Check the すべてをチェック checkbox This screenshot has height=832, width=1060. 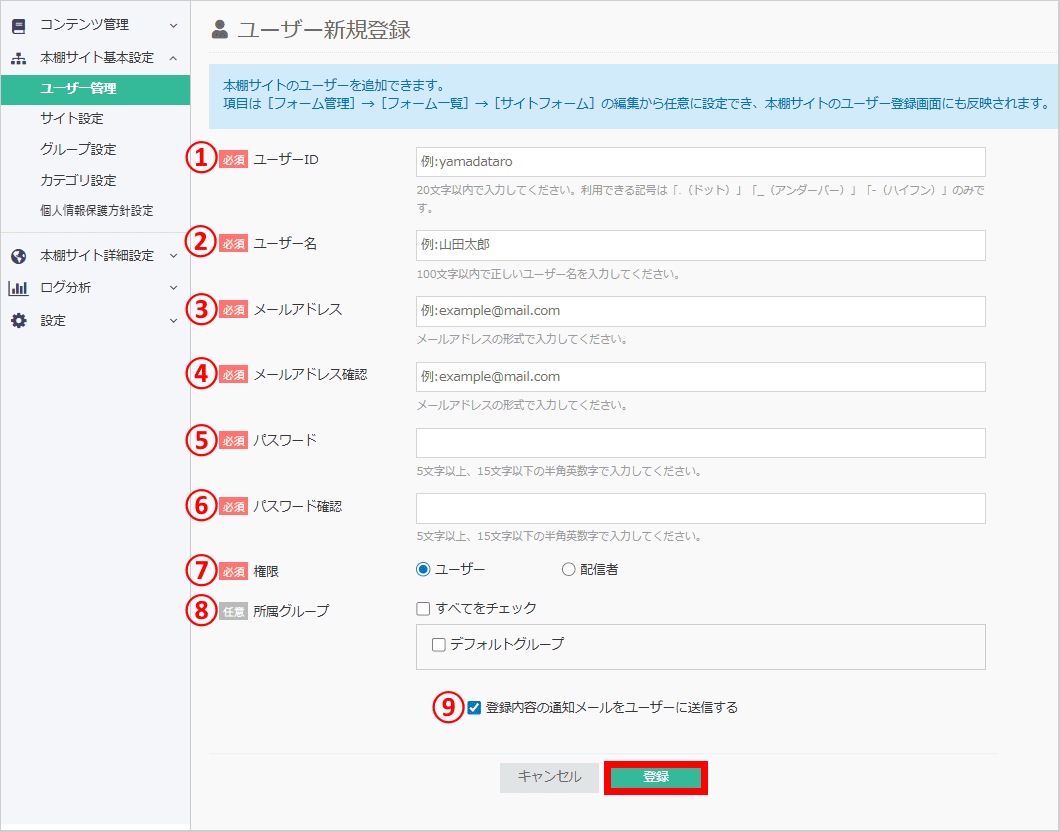coord(423,609)
